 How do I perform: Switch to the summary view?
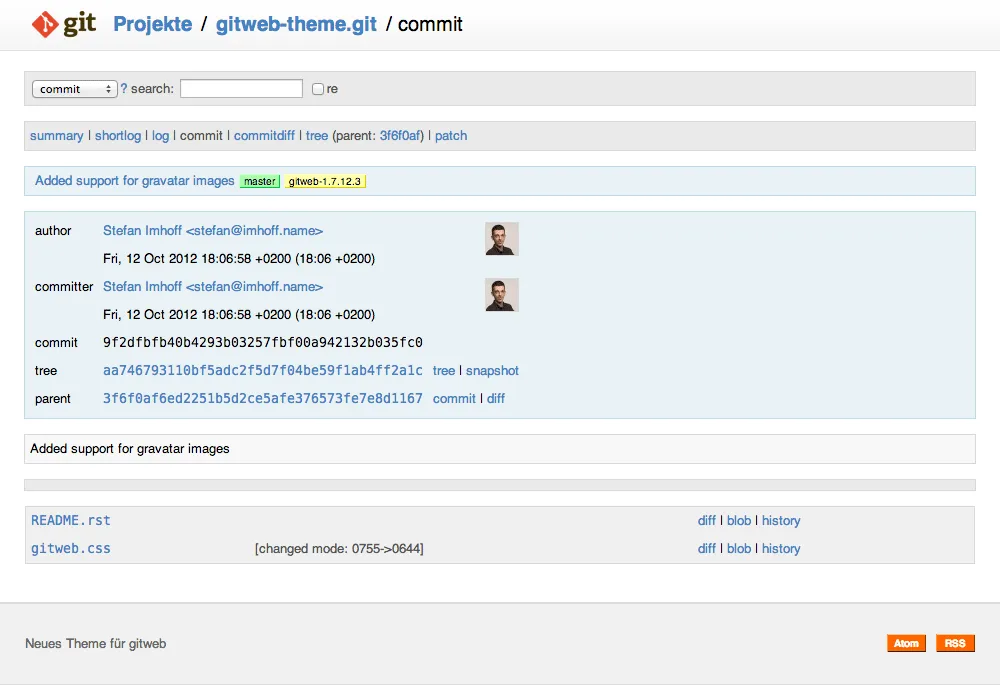(57, 135)
